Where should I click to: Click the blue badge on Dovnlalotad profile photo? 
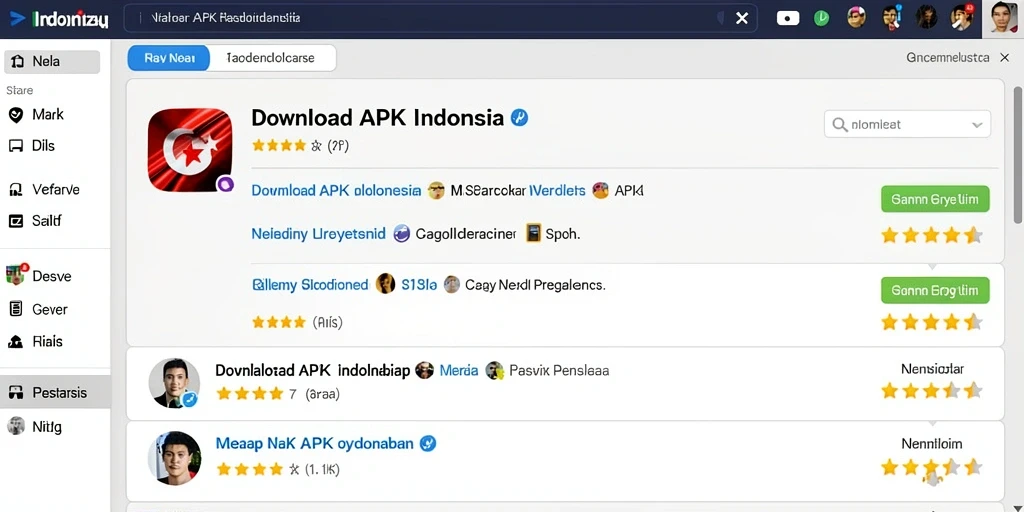(x=189, y=398)
